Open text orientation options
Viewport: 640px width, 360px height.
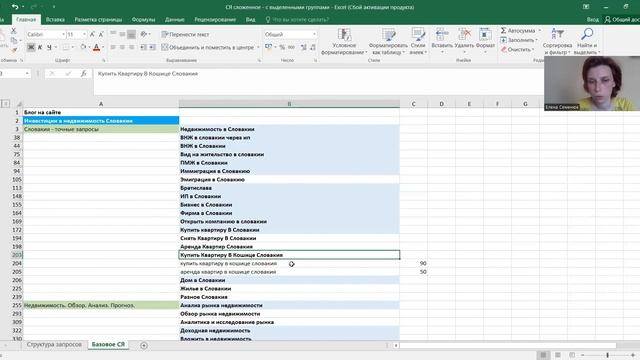click(144, 35)
